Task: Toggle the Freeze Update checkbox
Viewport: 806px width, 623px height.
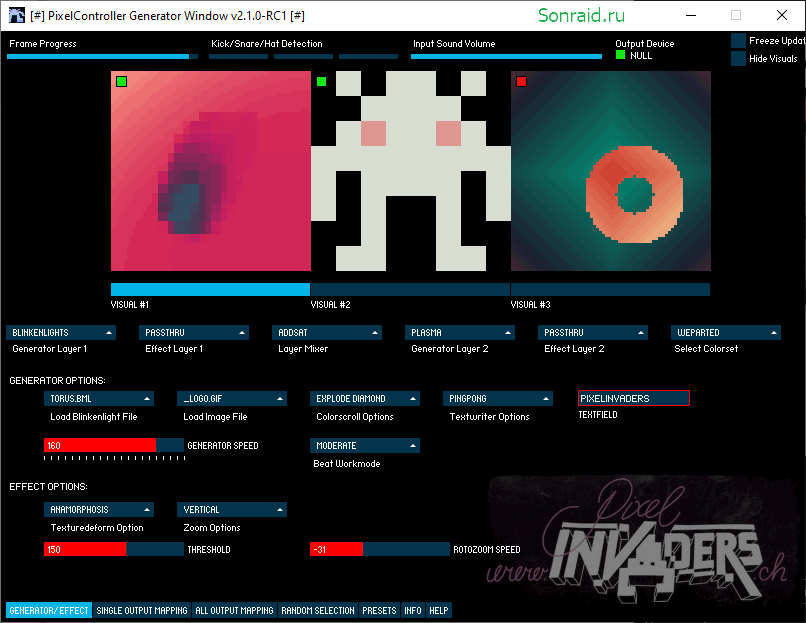Action: pyautogui.click(x=738, y=41)
